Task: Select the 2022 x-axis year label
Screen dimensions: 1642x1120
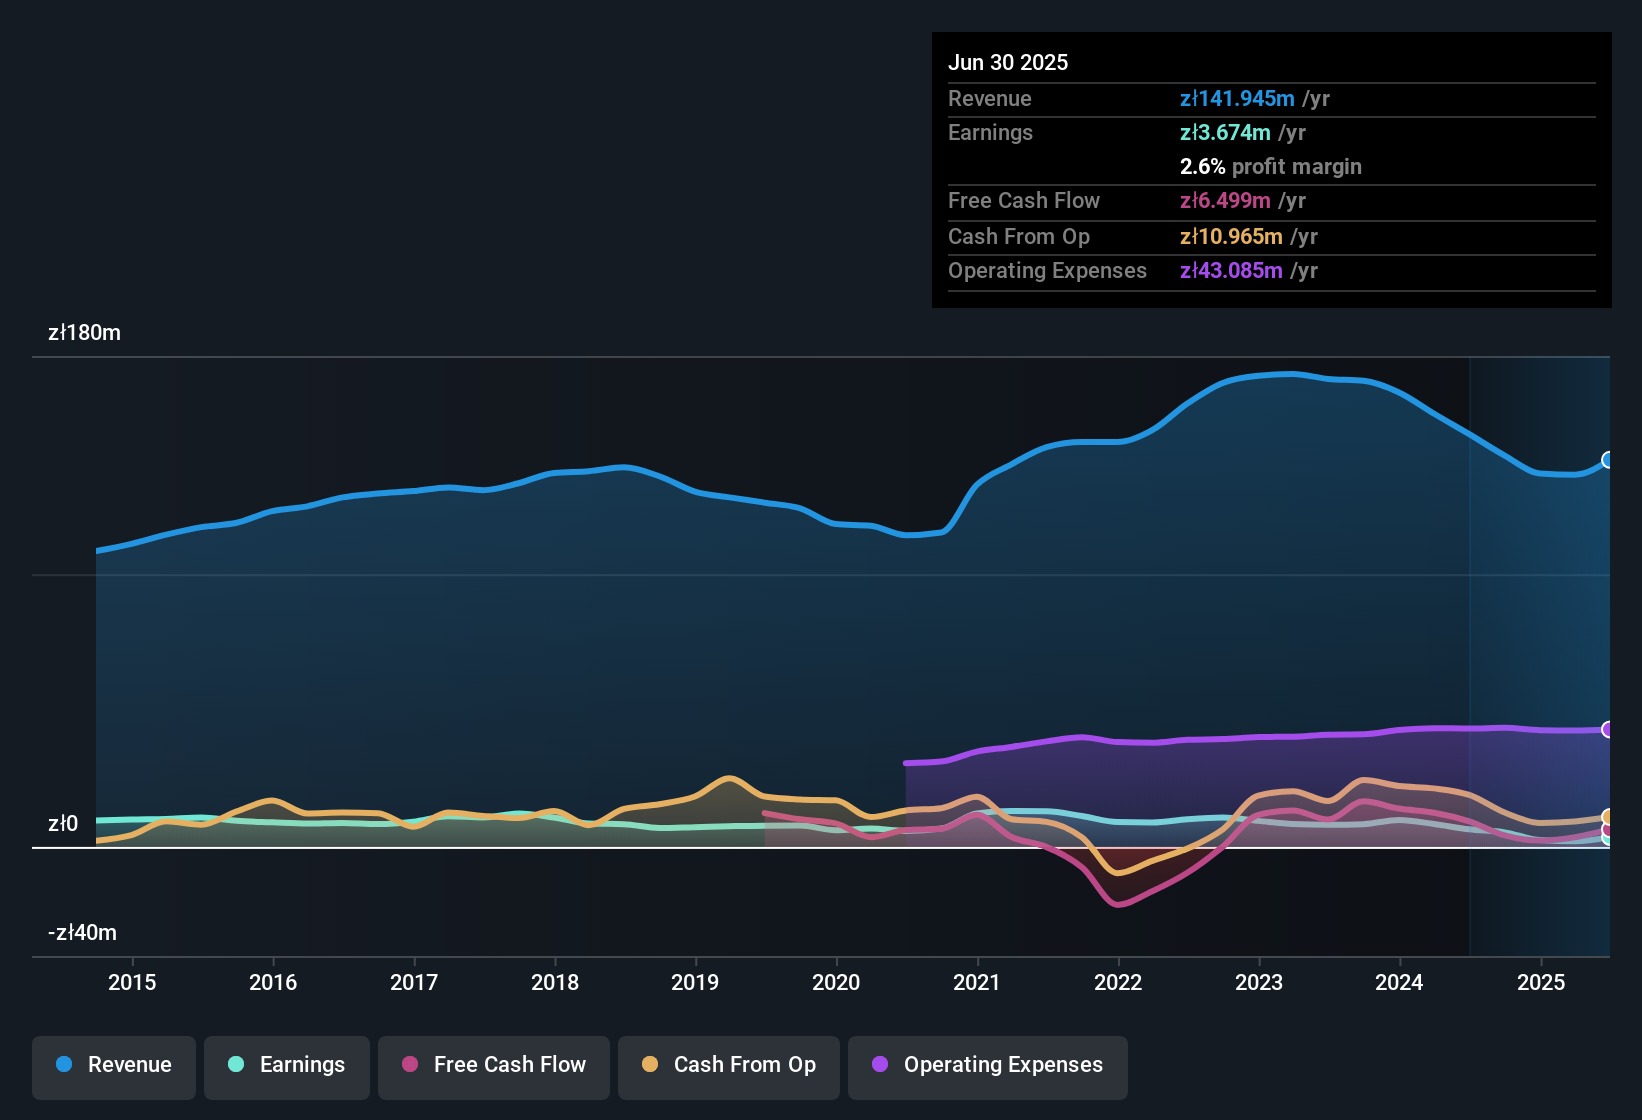Action: 1118,983
